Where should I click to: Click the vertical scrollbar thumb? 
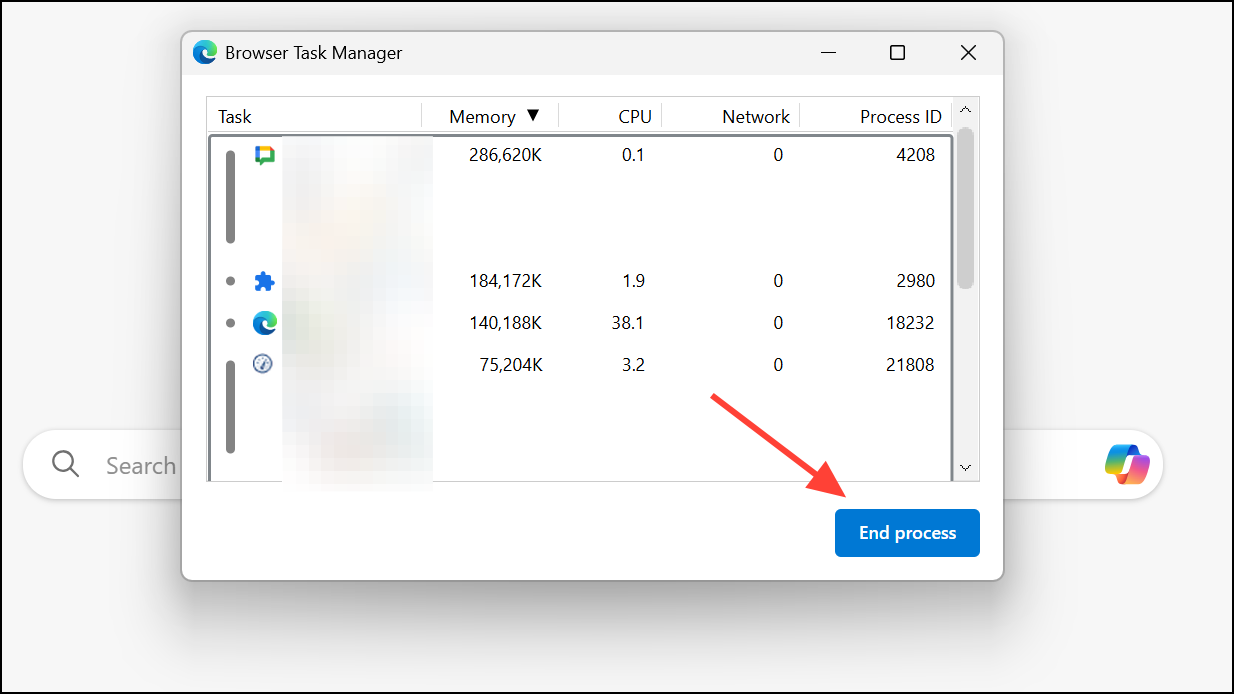pos(965,207)
